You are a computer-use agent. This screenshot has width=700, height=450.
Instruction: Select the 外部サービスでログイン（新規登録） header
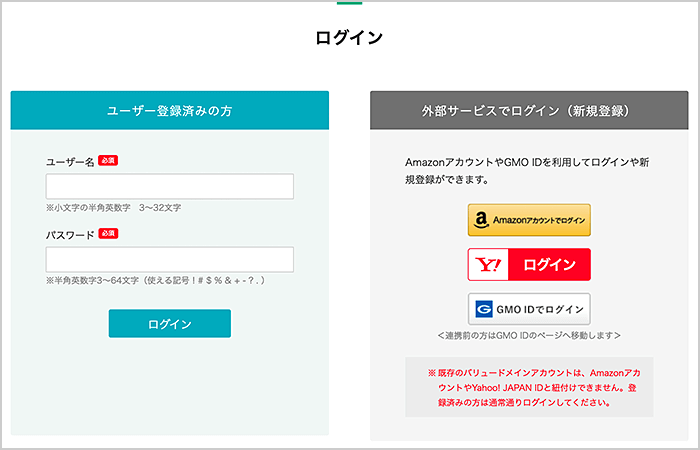529,110
